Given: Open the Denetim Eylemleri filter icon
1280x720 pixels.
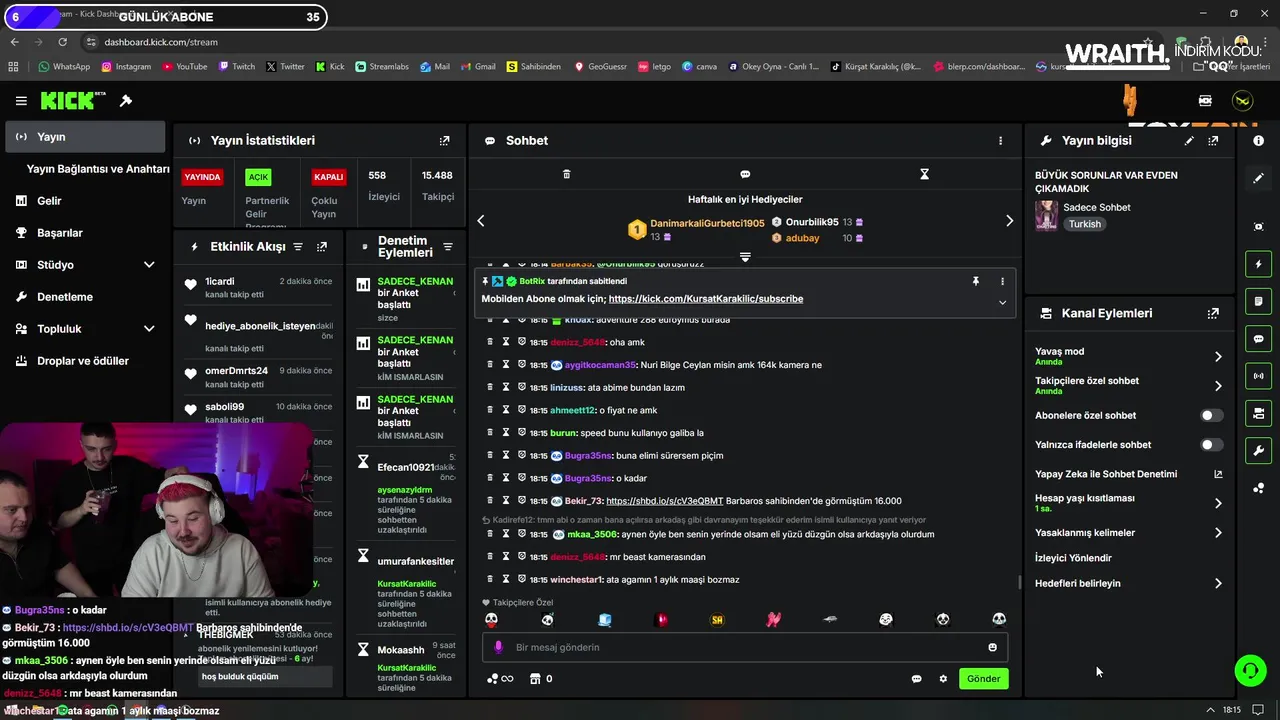Looking at the screenshot, I should pyautogui.click(x=448, y=247).
